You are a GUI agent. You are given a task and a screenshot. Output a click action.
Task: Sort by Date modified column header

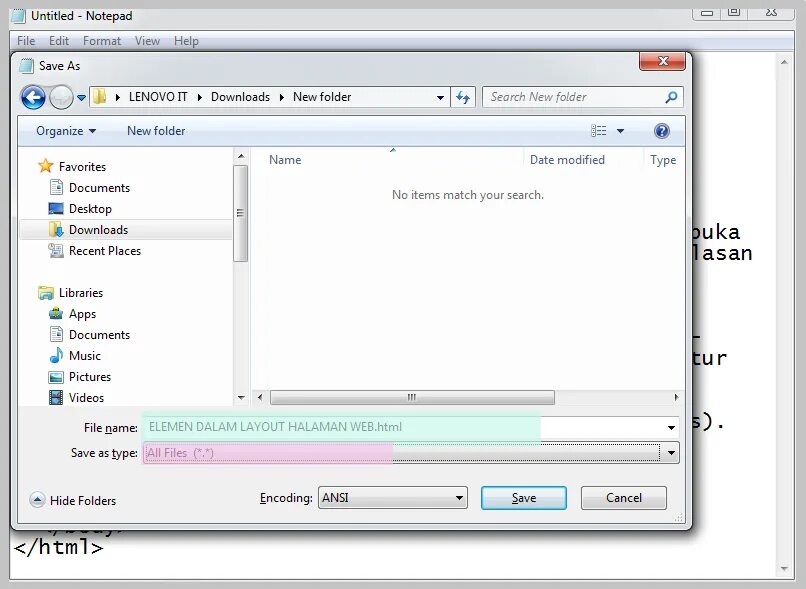567,160
